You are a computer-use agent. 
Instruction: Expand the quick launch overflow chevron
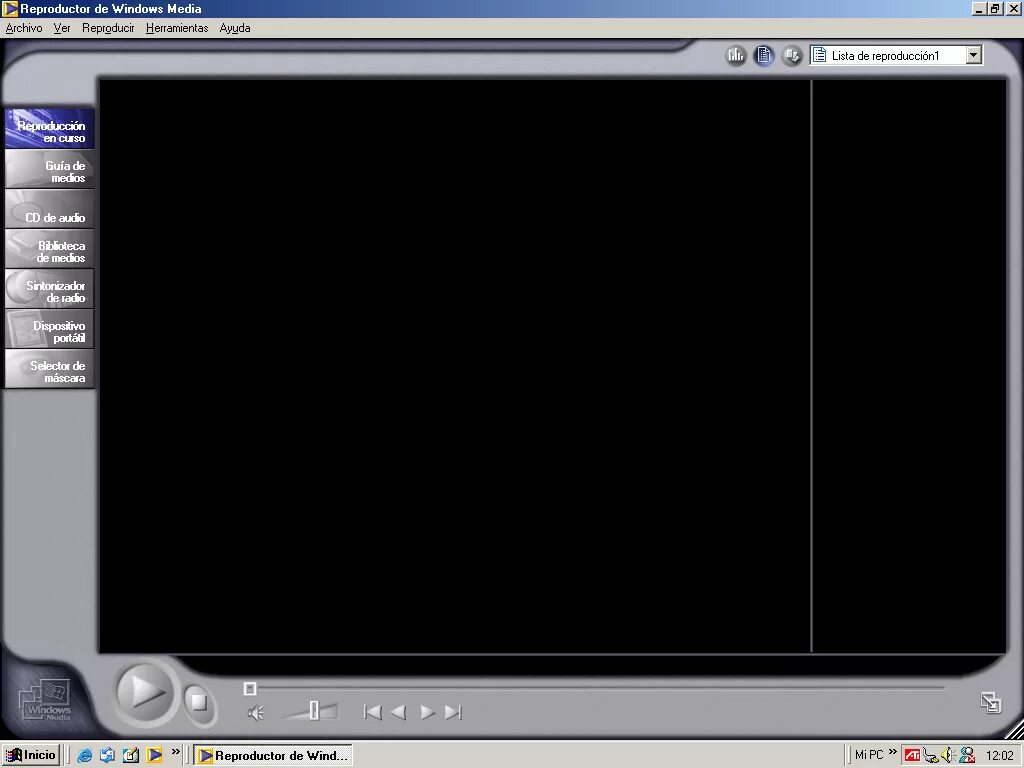click(175, 752)
